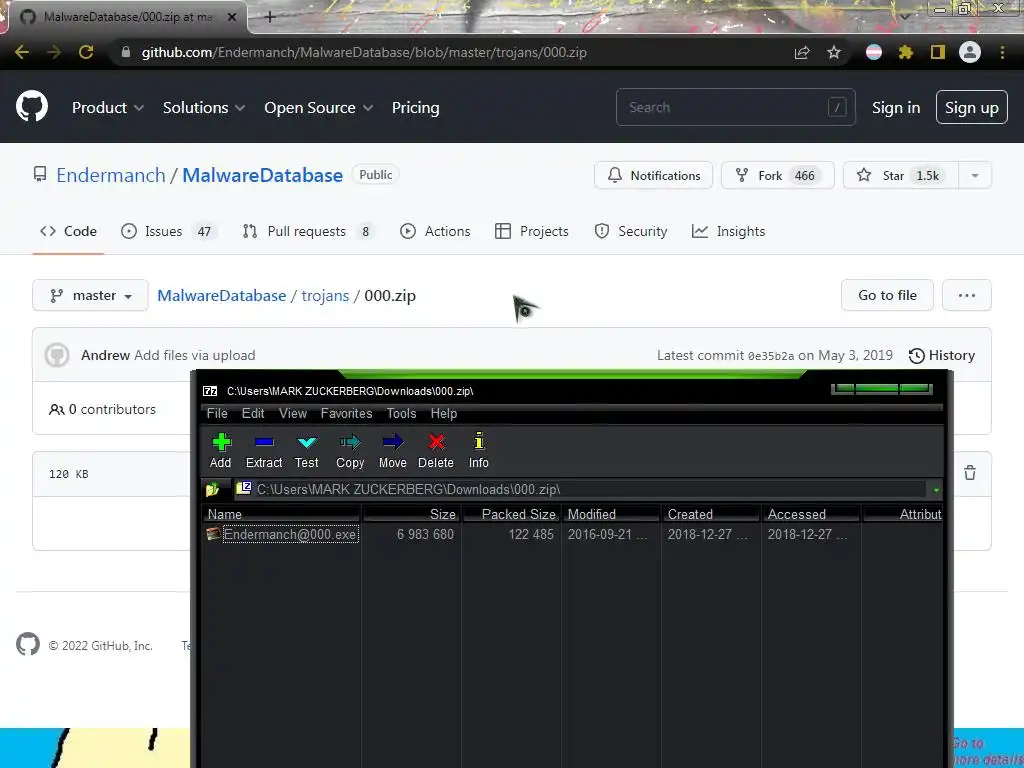Image resolution: width=1024 pixels, height=768 pixels.
Task: Expand the Open Source menu
Action: point(319,108)
